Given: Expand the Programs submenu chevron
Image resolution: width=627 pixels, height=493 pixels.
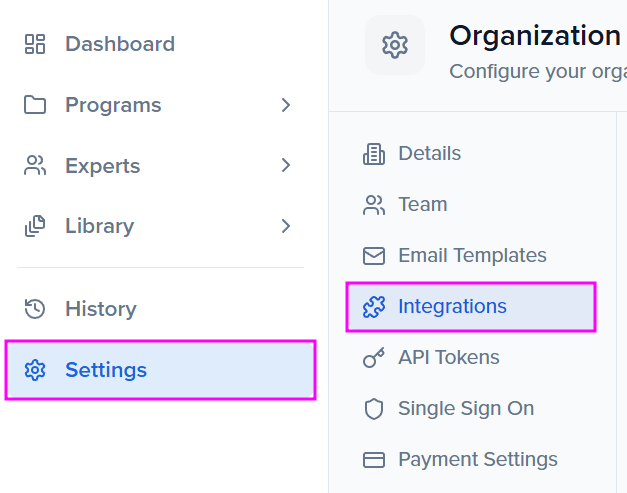Looking at the screenshot, I should click(286, 105).
